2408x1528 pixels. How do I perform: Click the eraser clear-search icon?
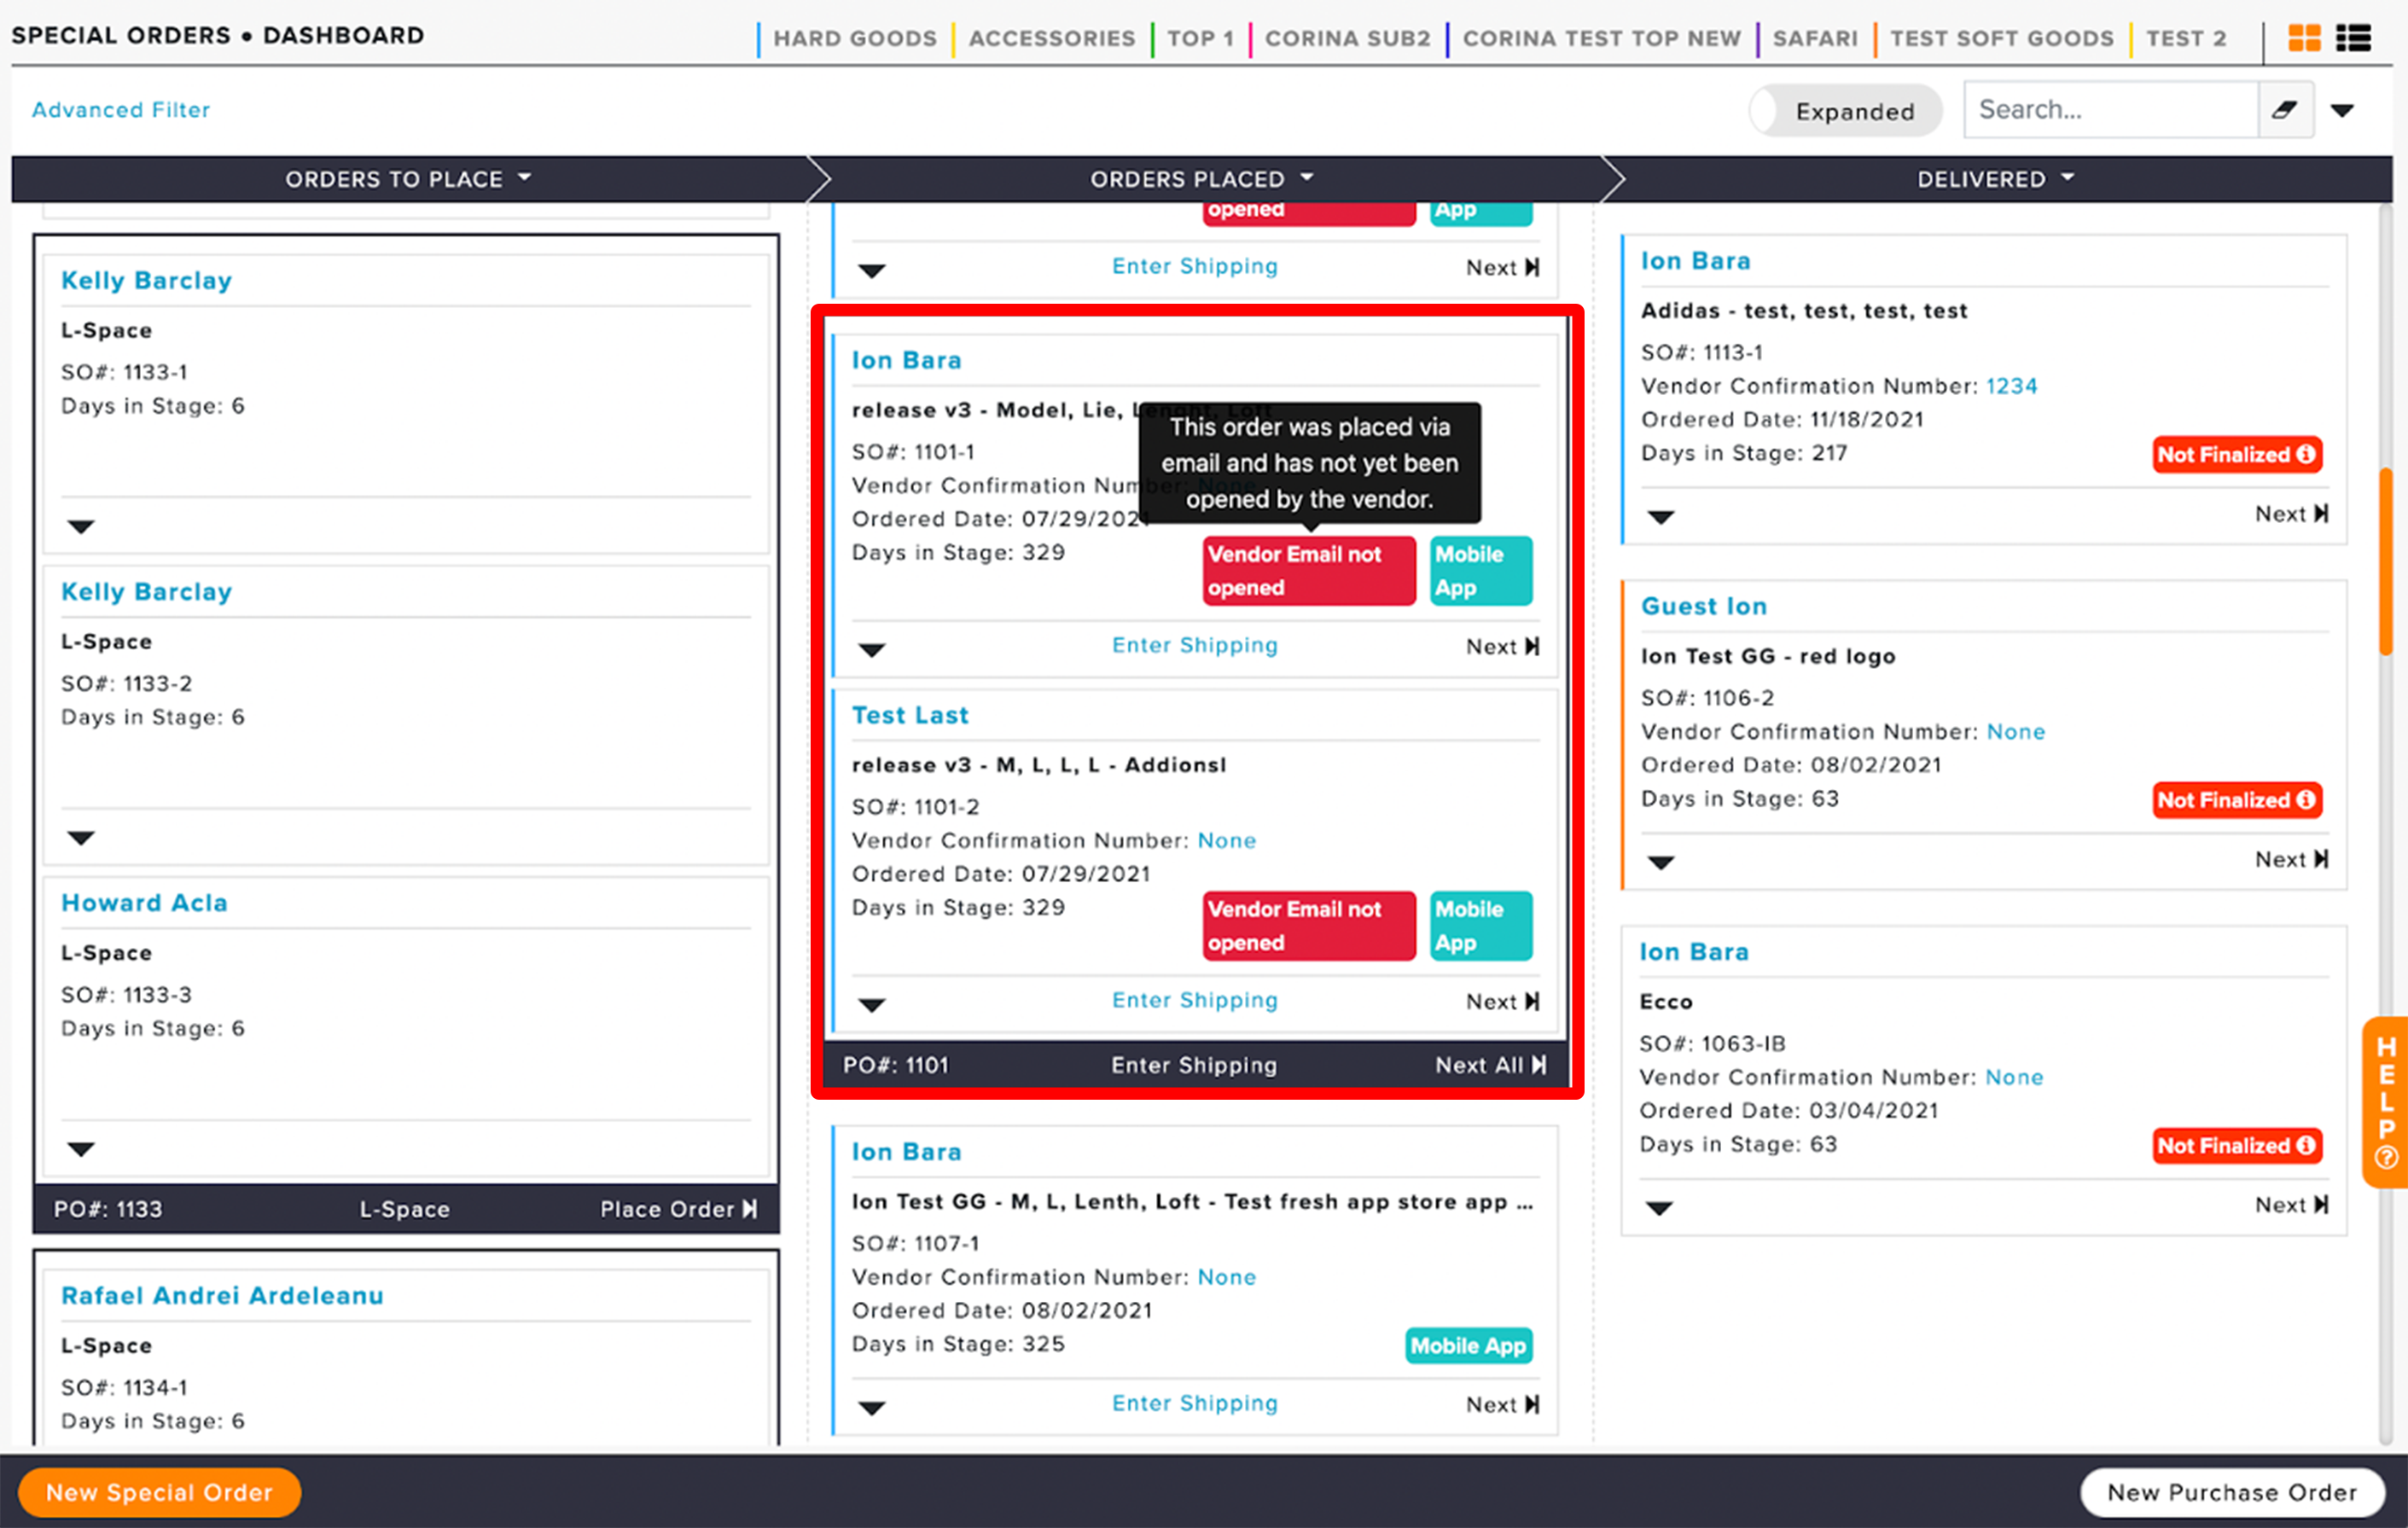point(2284,110)
